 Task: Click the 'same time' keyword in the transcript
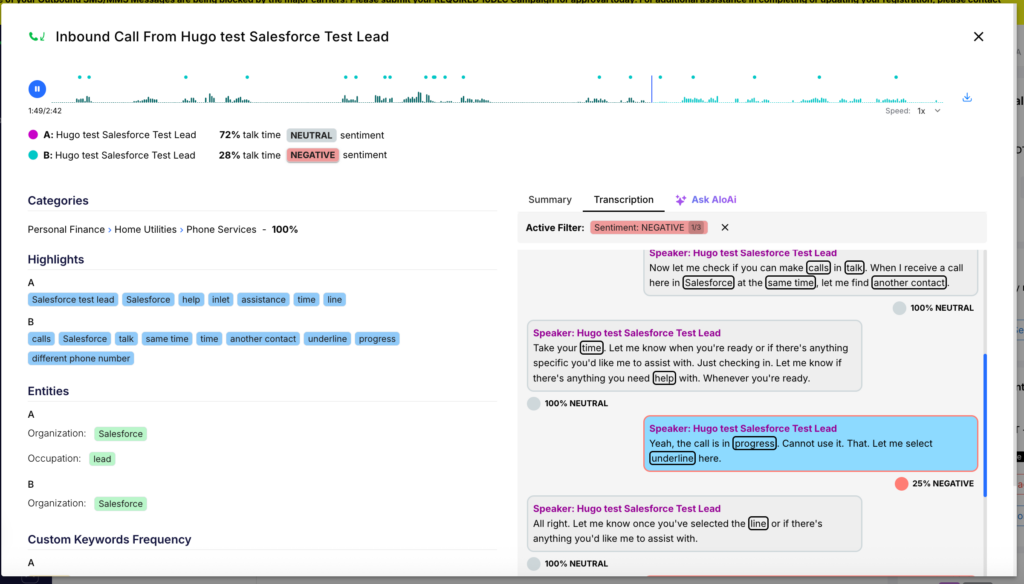790,283
